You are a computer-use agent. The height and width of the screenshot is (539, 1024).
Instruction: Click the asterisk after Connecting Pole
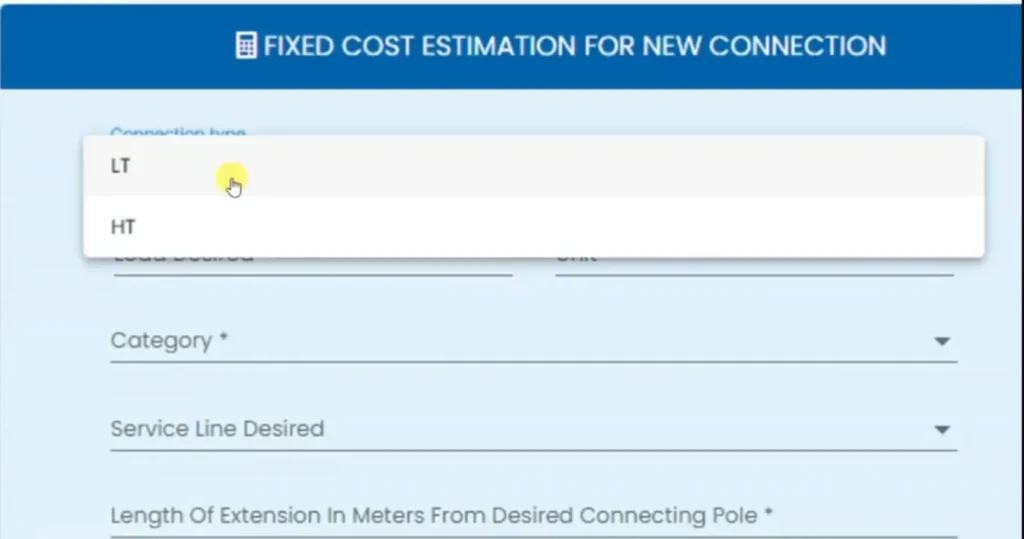(x=768, y=515)
